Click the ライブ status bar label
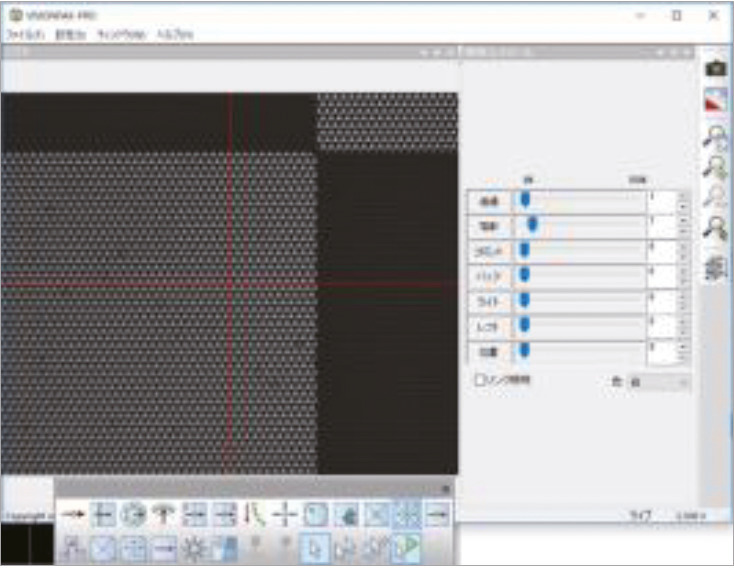The image size is (734, 568). pos(640,516)
